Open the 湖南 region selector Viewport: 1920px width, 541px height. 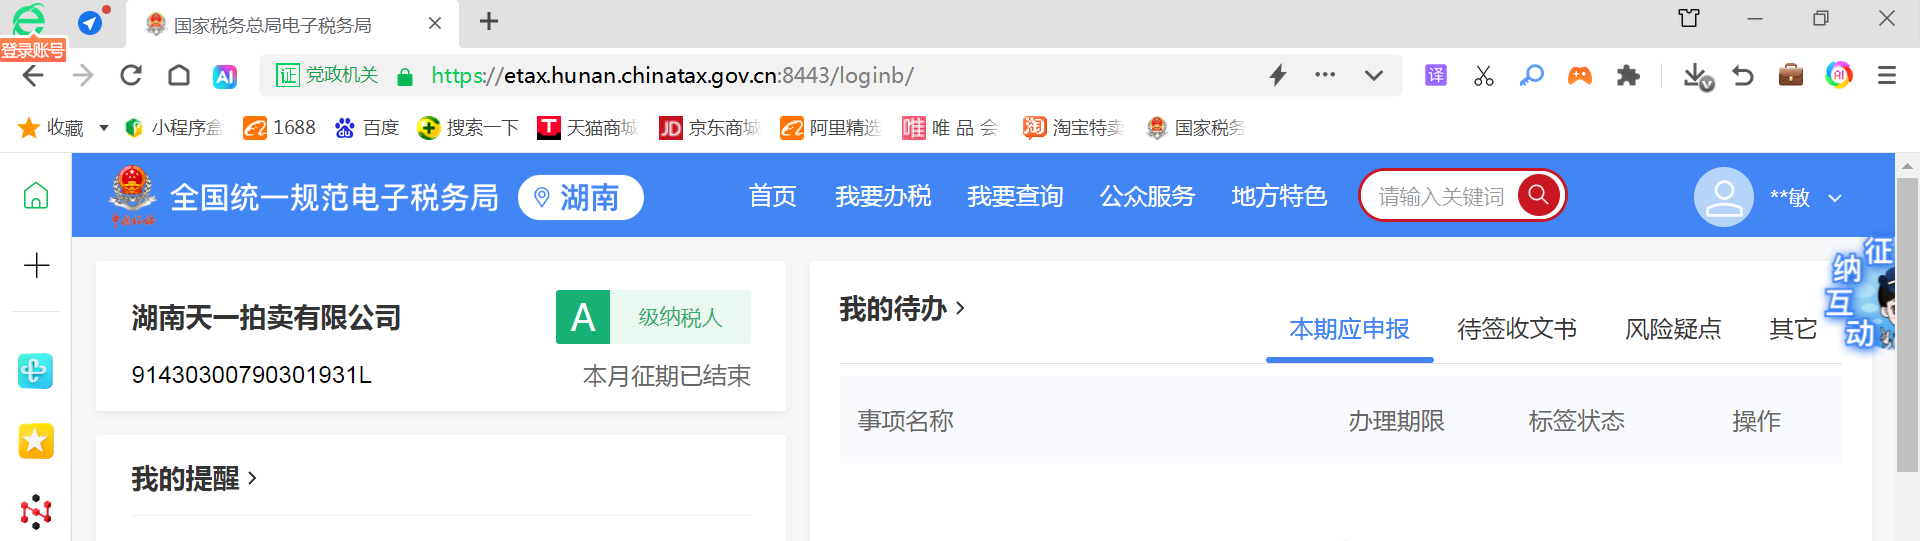(x=580, y=198)
